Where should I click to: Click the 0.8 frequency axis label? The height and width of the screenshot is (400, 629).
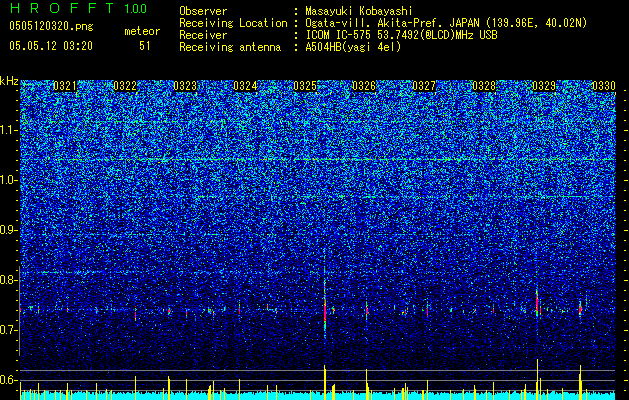pyautogui.click(x=8, y=280)
